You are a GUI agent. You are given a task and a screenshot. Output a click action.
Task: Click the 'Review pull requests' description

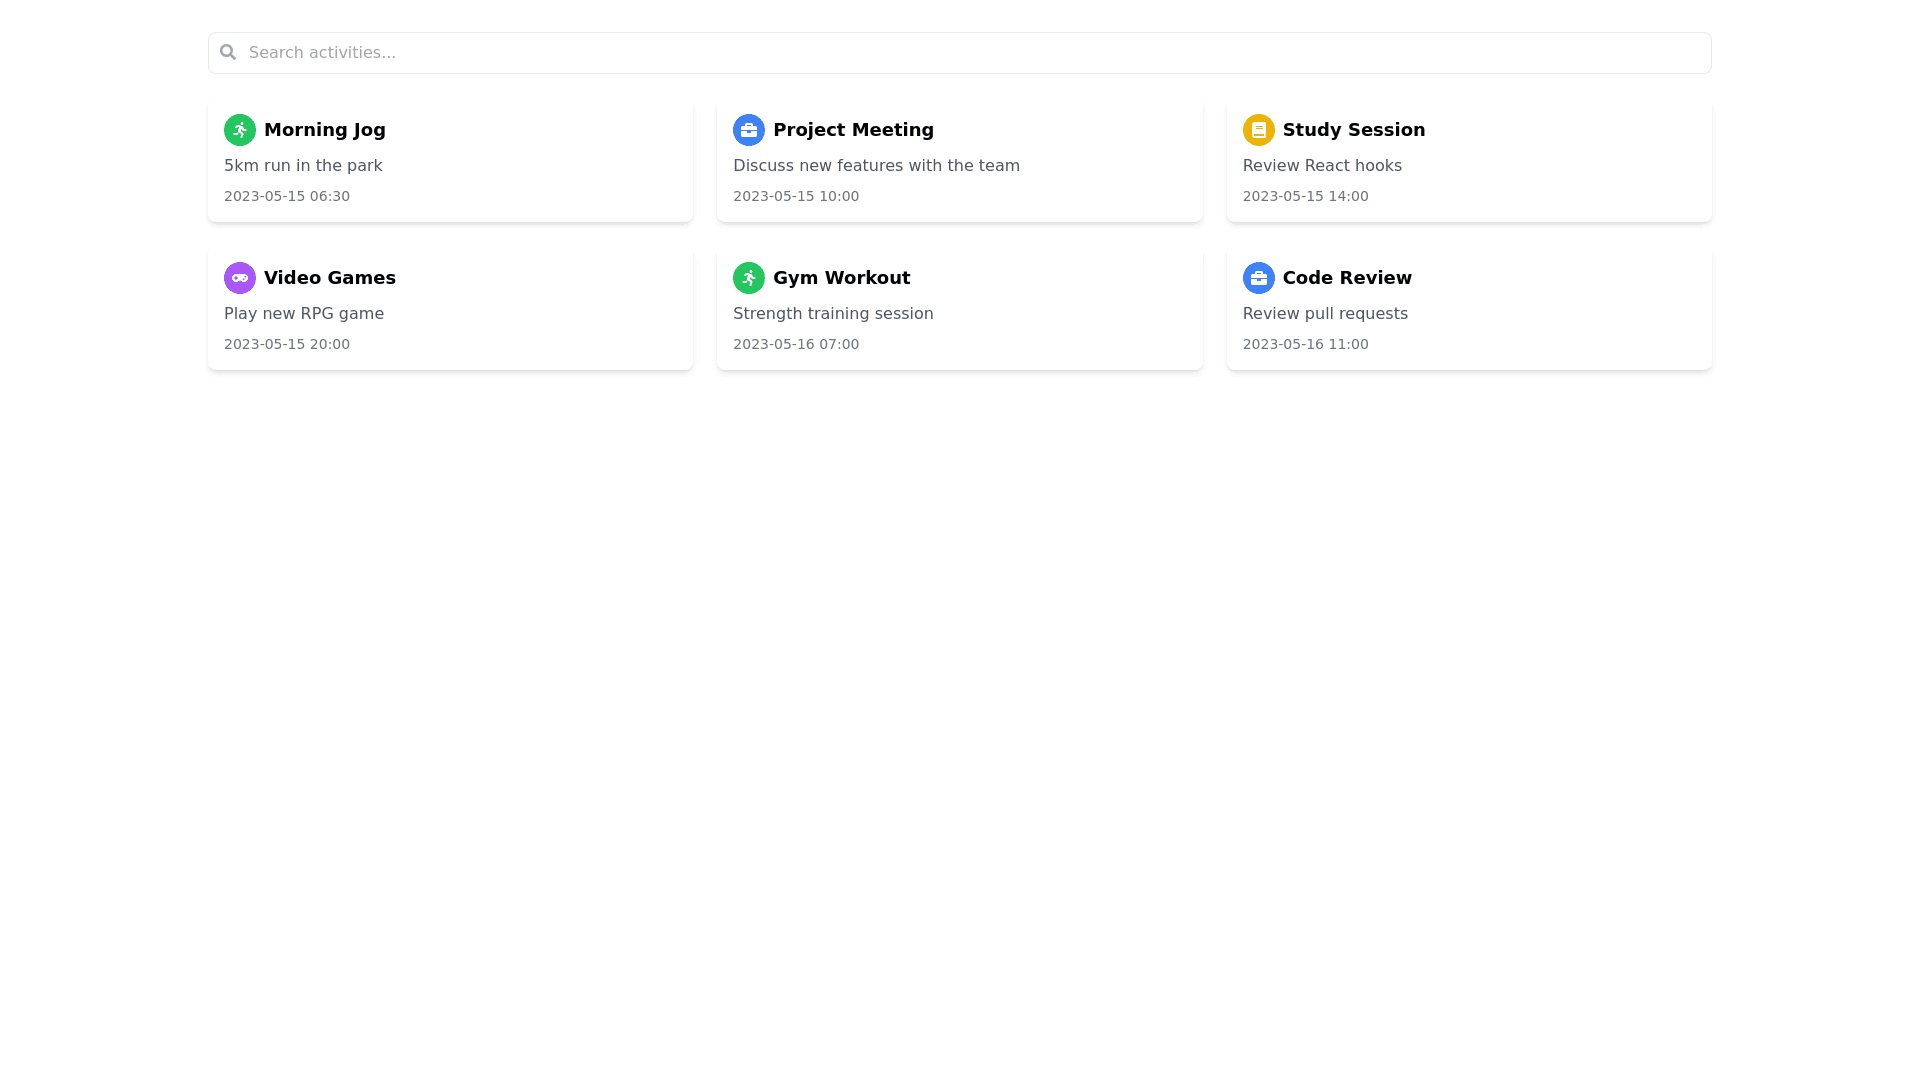pyautogui.click(x=1324, y=314)
